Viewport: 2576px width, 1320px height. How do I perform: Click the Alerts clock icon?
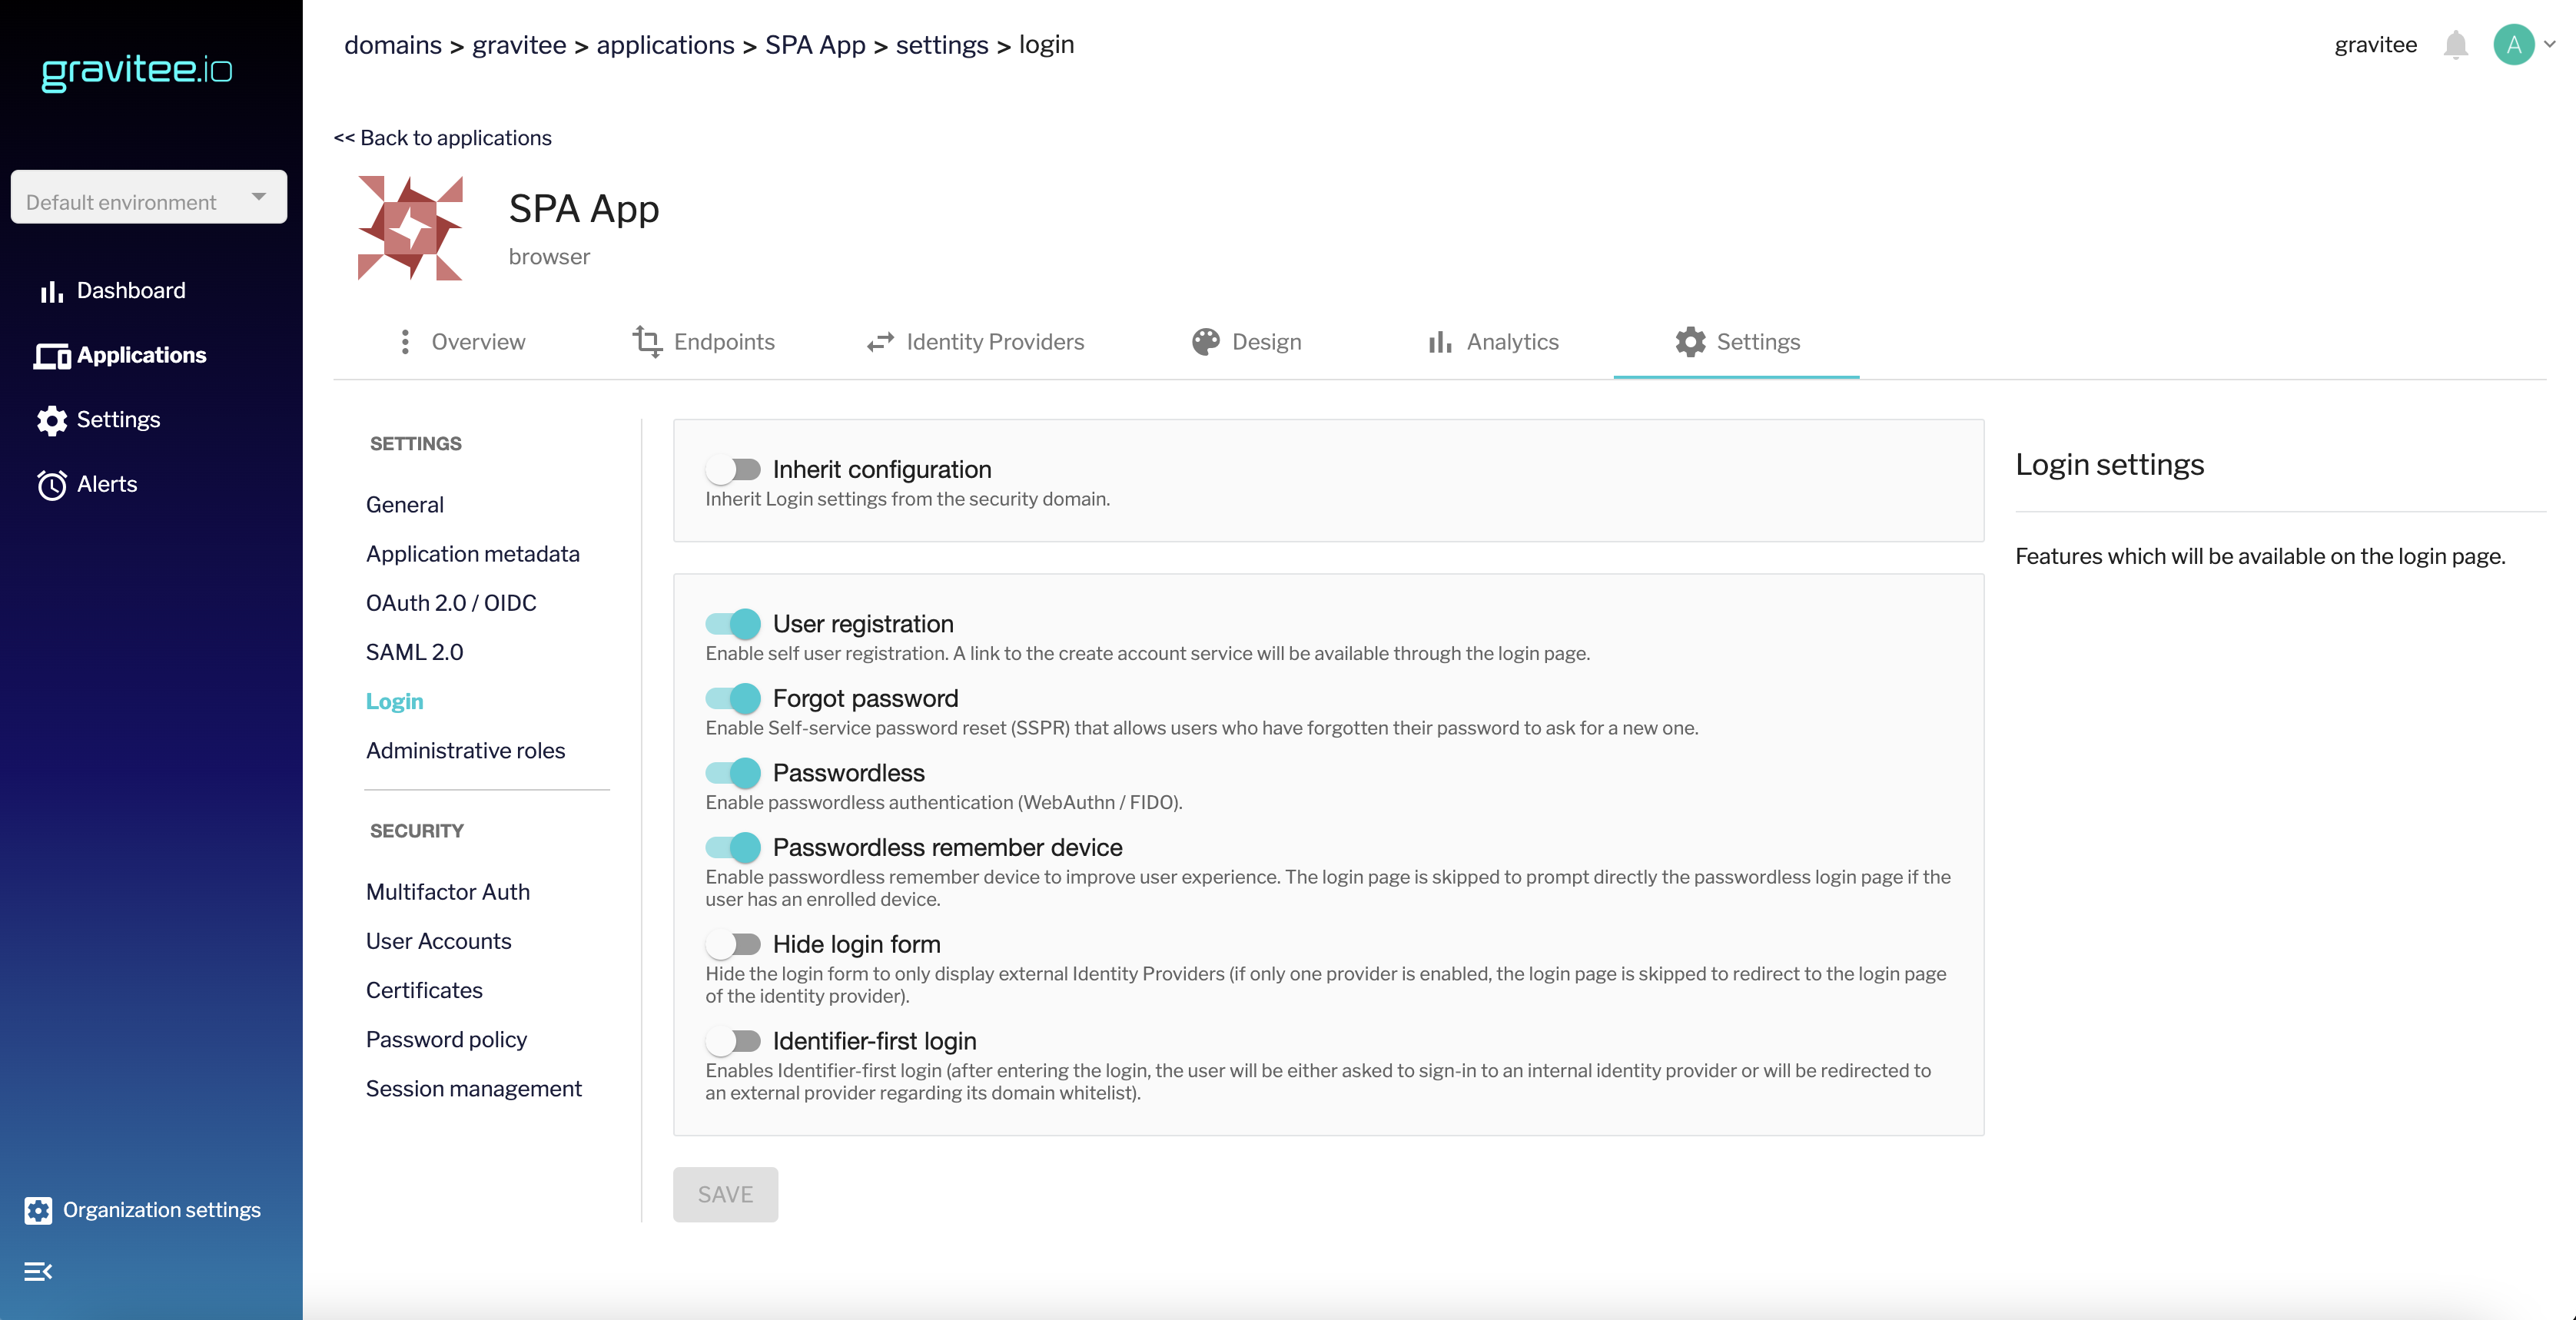click(52, 485)
